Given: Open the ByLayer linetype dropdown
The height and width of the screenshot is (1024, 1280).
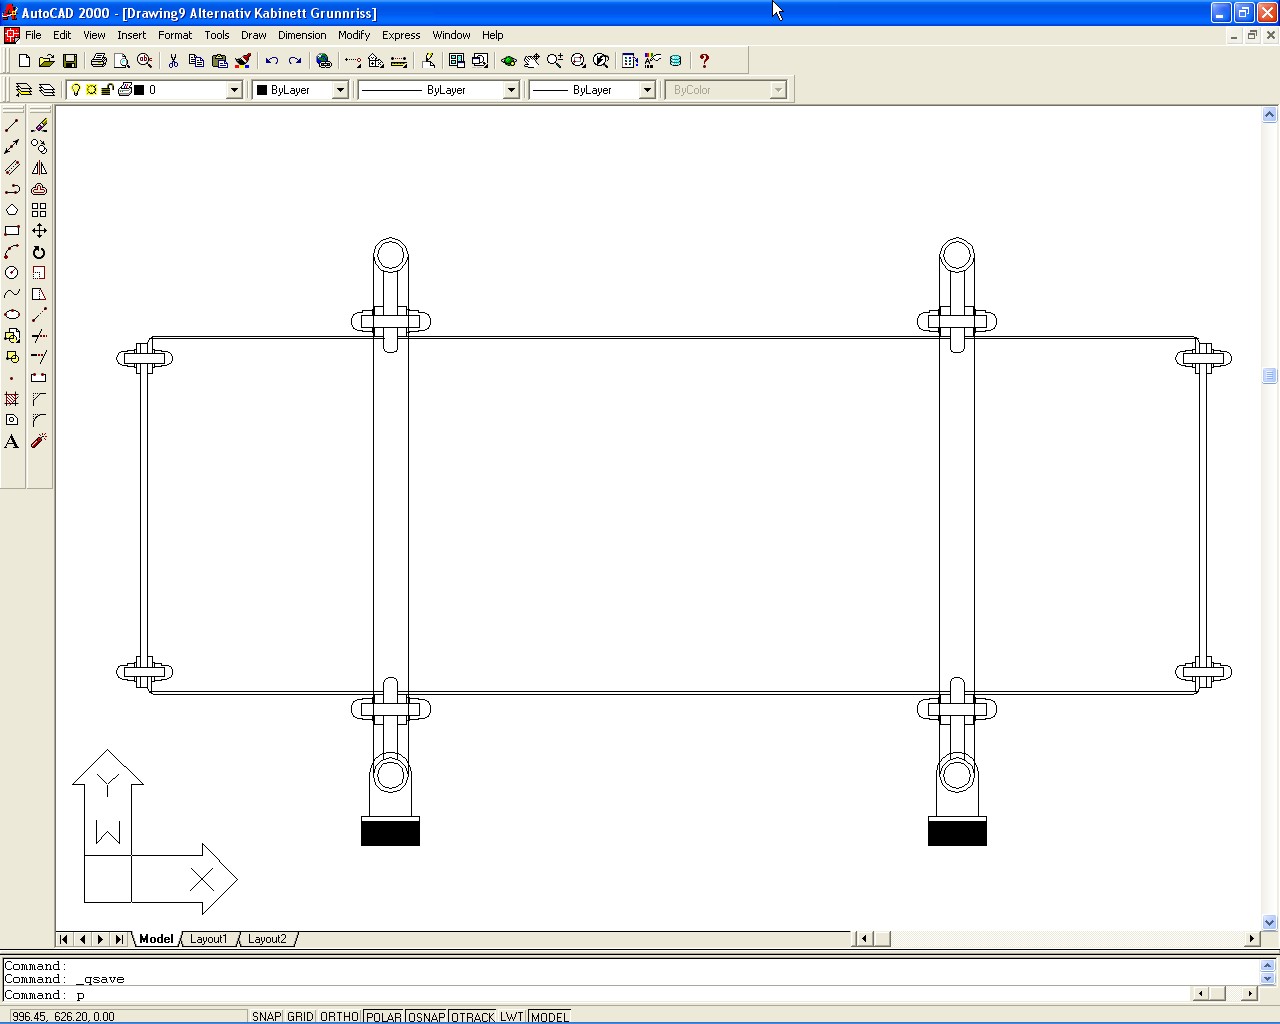Looking at the screenshot, I should (x=511, y=90).
